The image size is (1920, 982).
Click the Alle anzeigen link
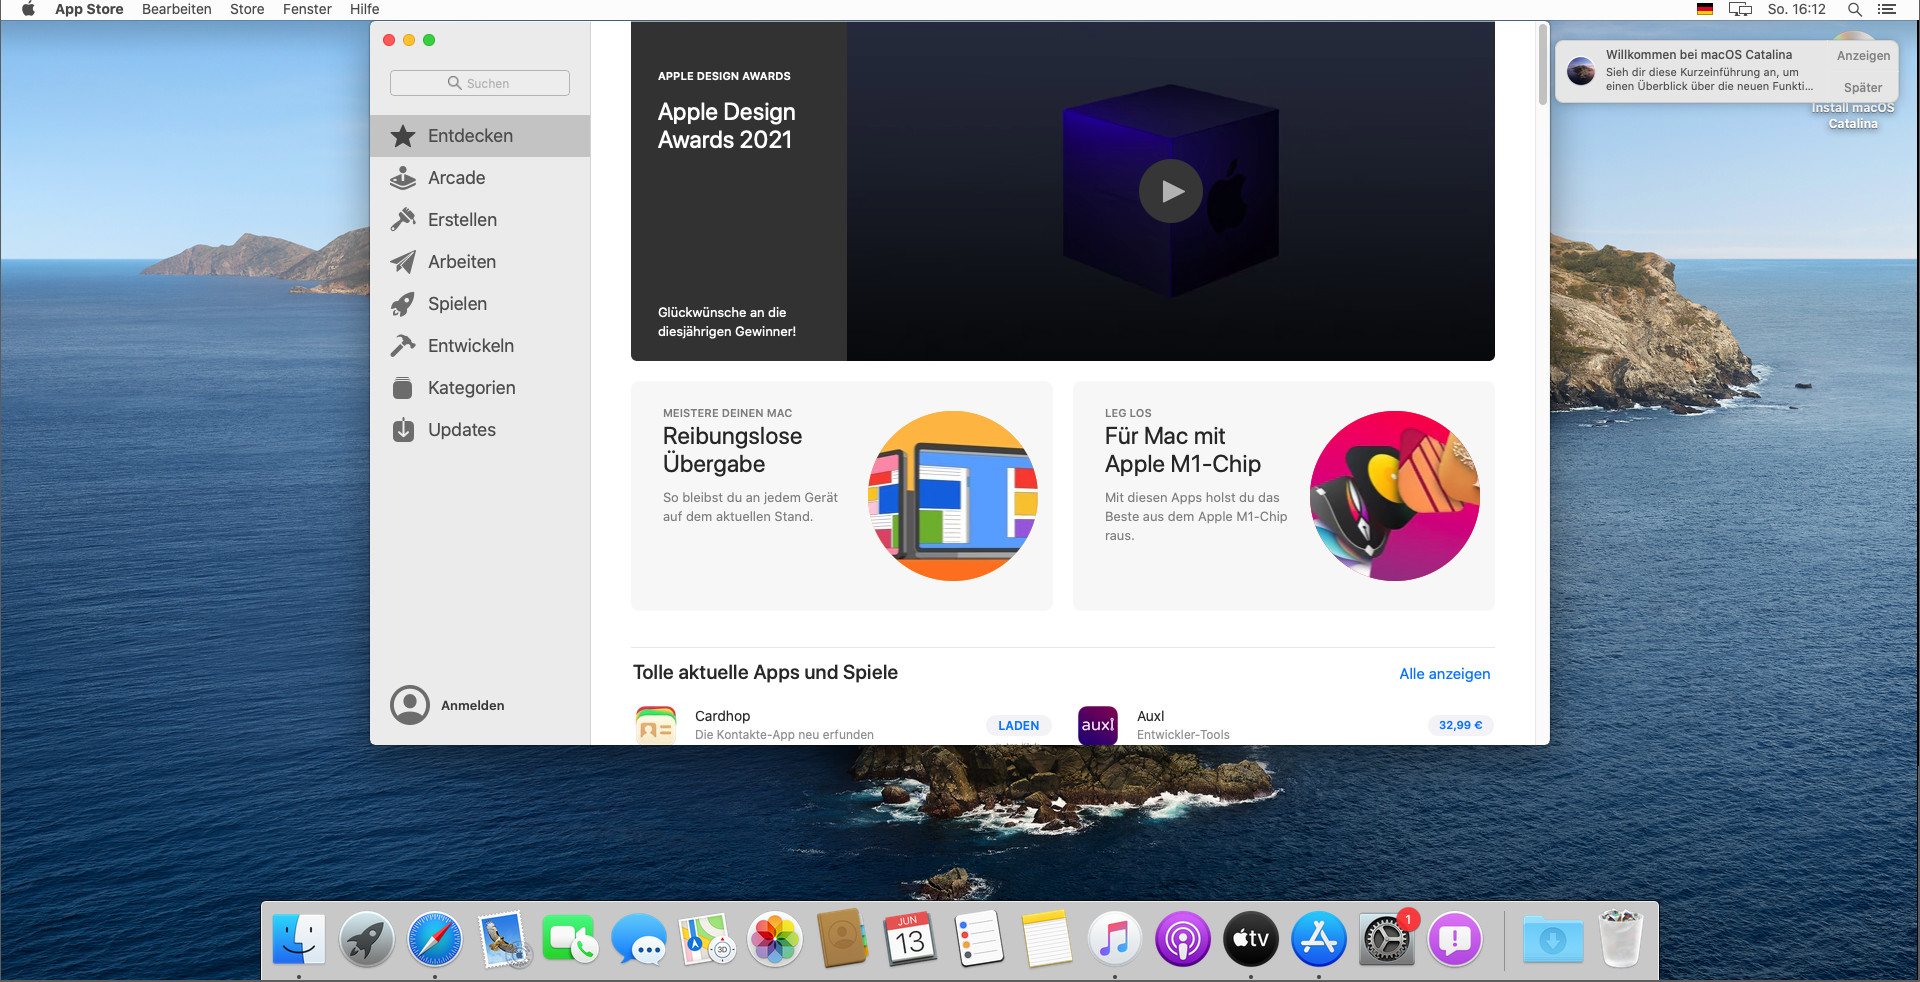1444,674
